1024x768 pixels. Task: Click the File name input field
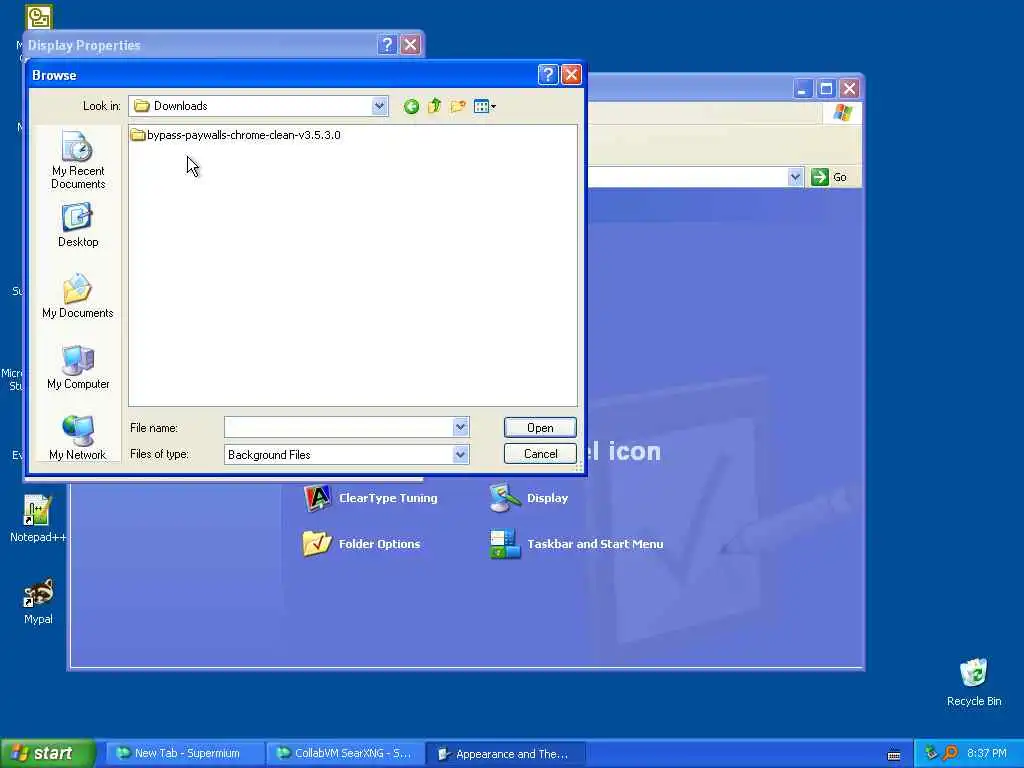click(338, 428)
